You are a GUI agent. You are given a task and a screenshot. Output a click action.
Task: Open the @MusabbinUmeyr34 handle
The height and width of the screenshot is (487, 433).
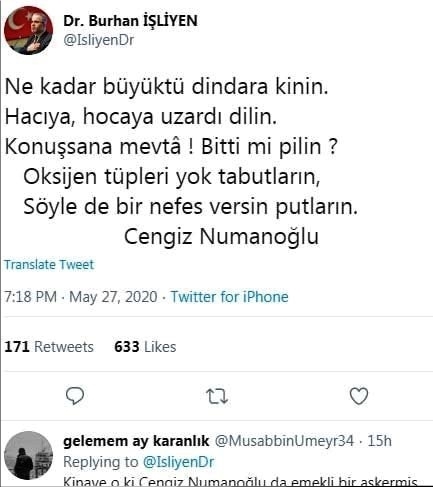(x=284, y=441)
